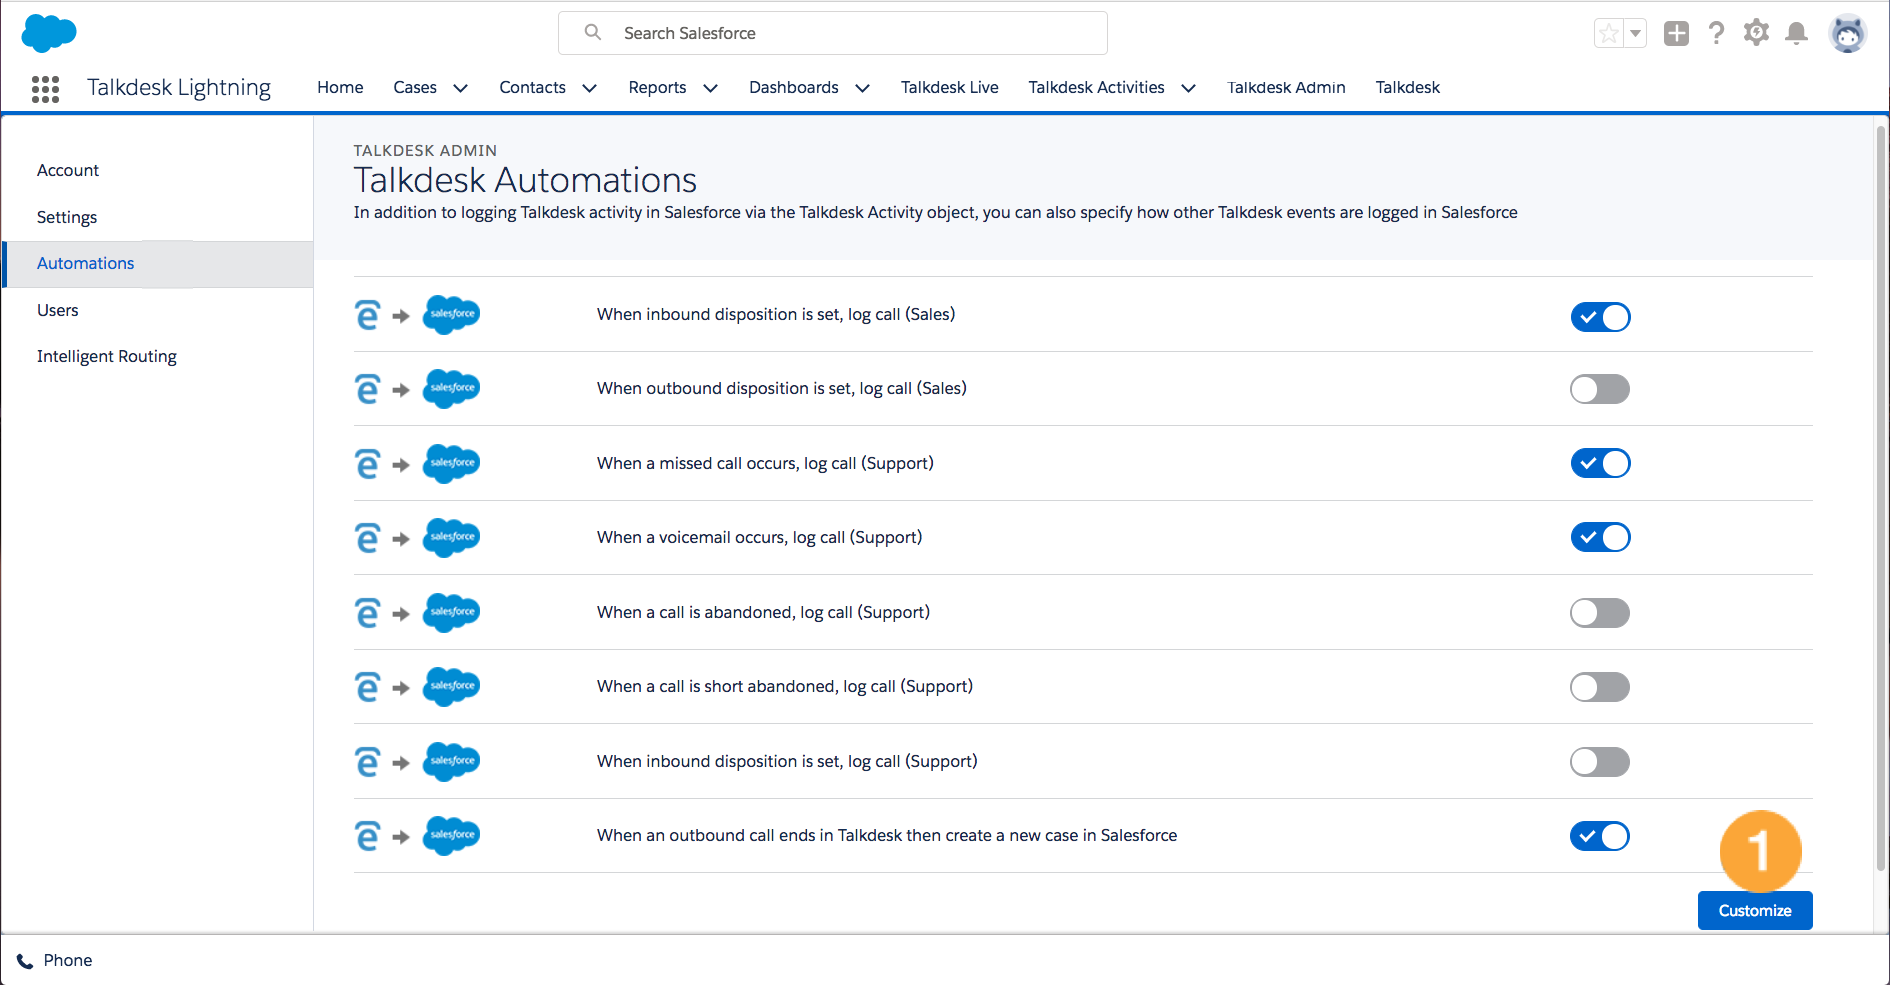This screenshot has width=1890, height=985.
Task: Click Salesforce logo in voicemail row
Action: point(452,537)
